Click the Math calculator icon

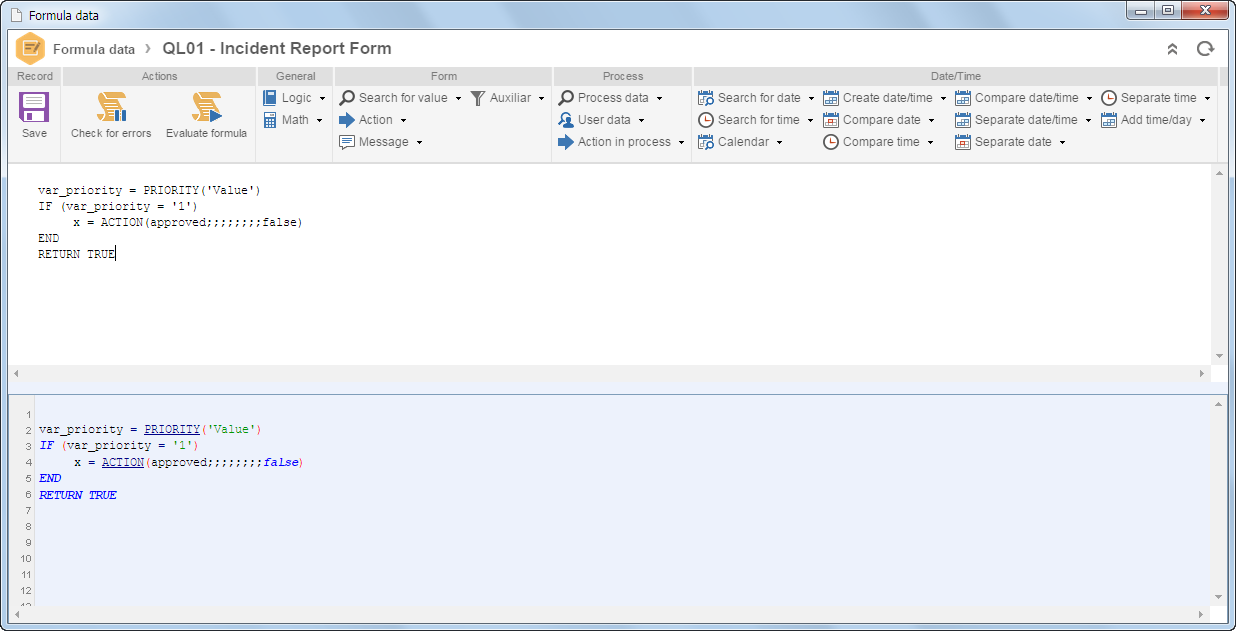[270, 120]
